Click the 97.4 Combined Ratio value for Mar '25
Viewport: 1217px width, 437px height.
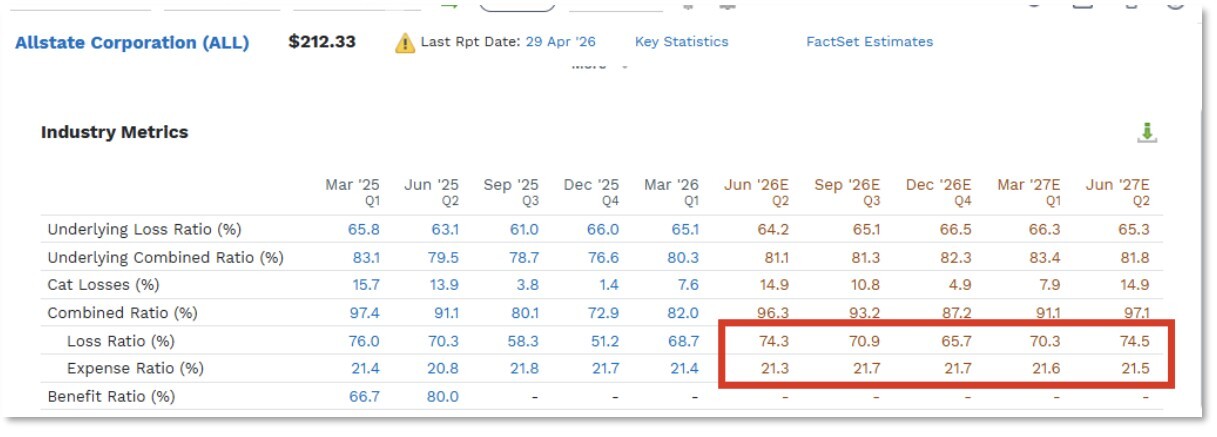[x=365, y=313]
